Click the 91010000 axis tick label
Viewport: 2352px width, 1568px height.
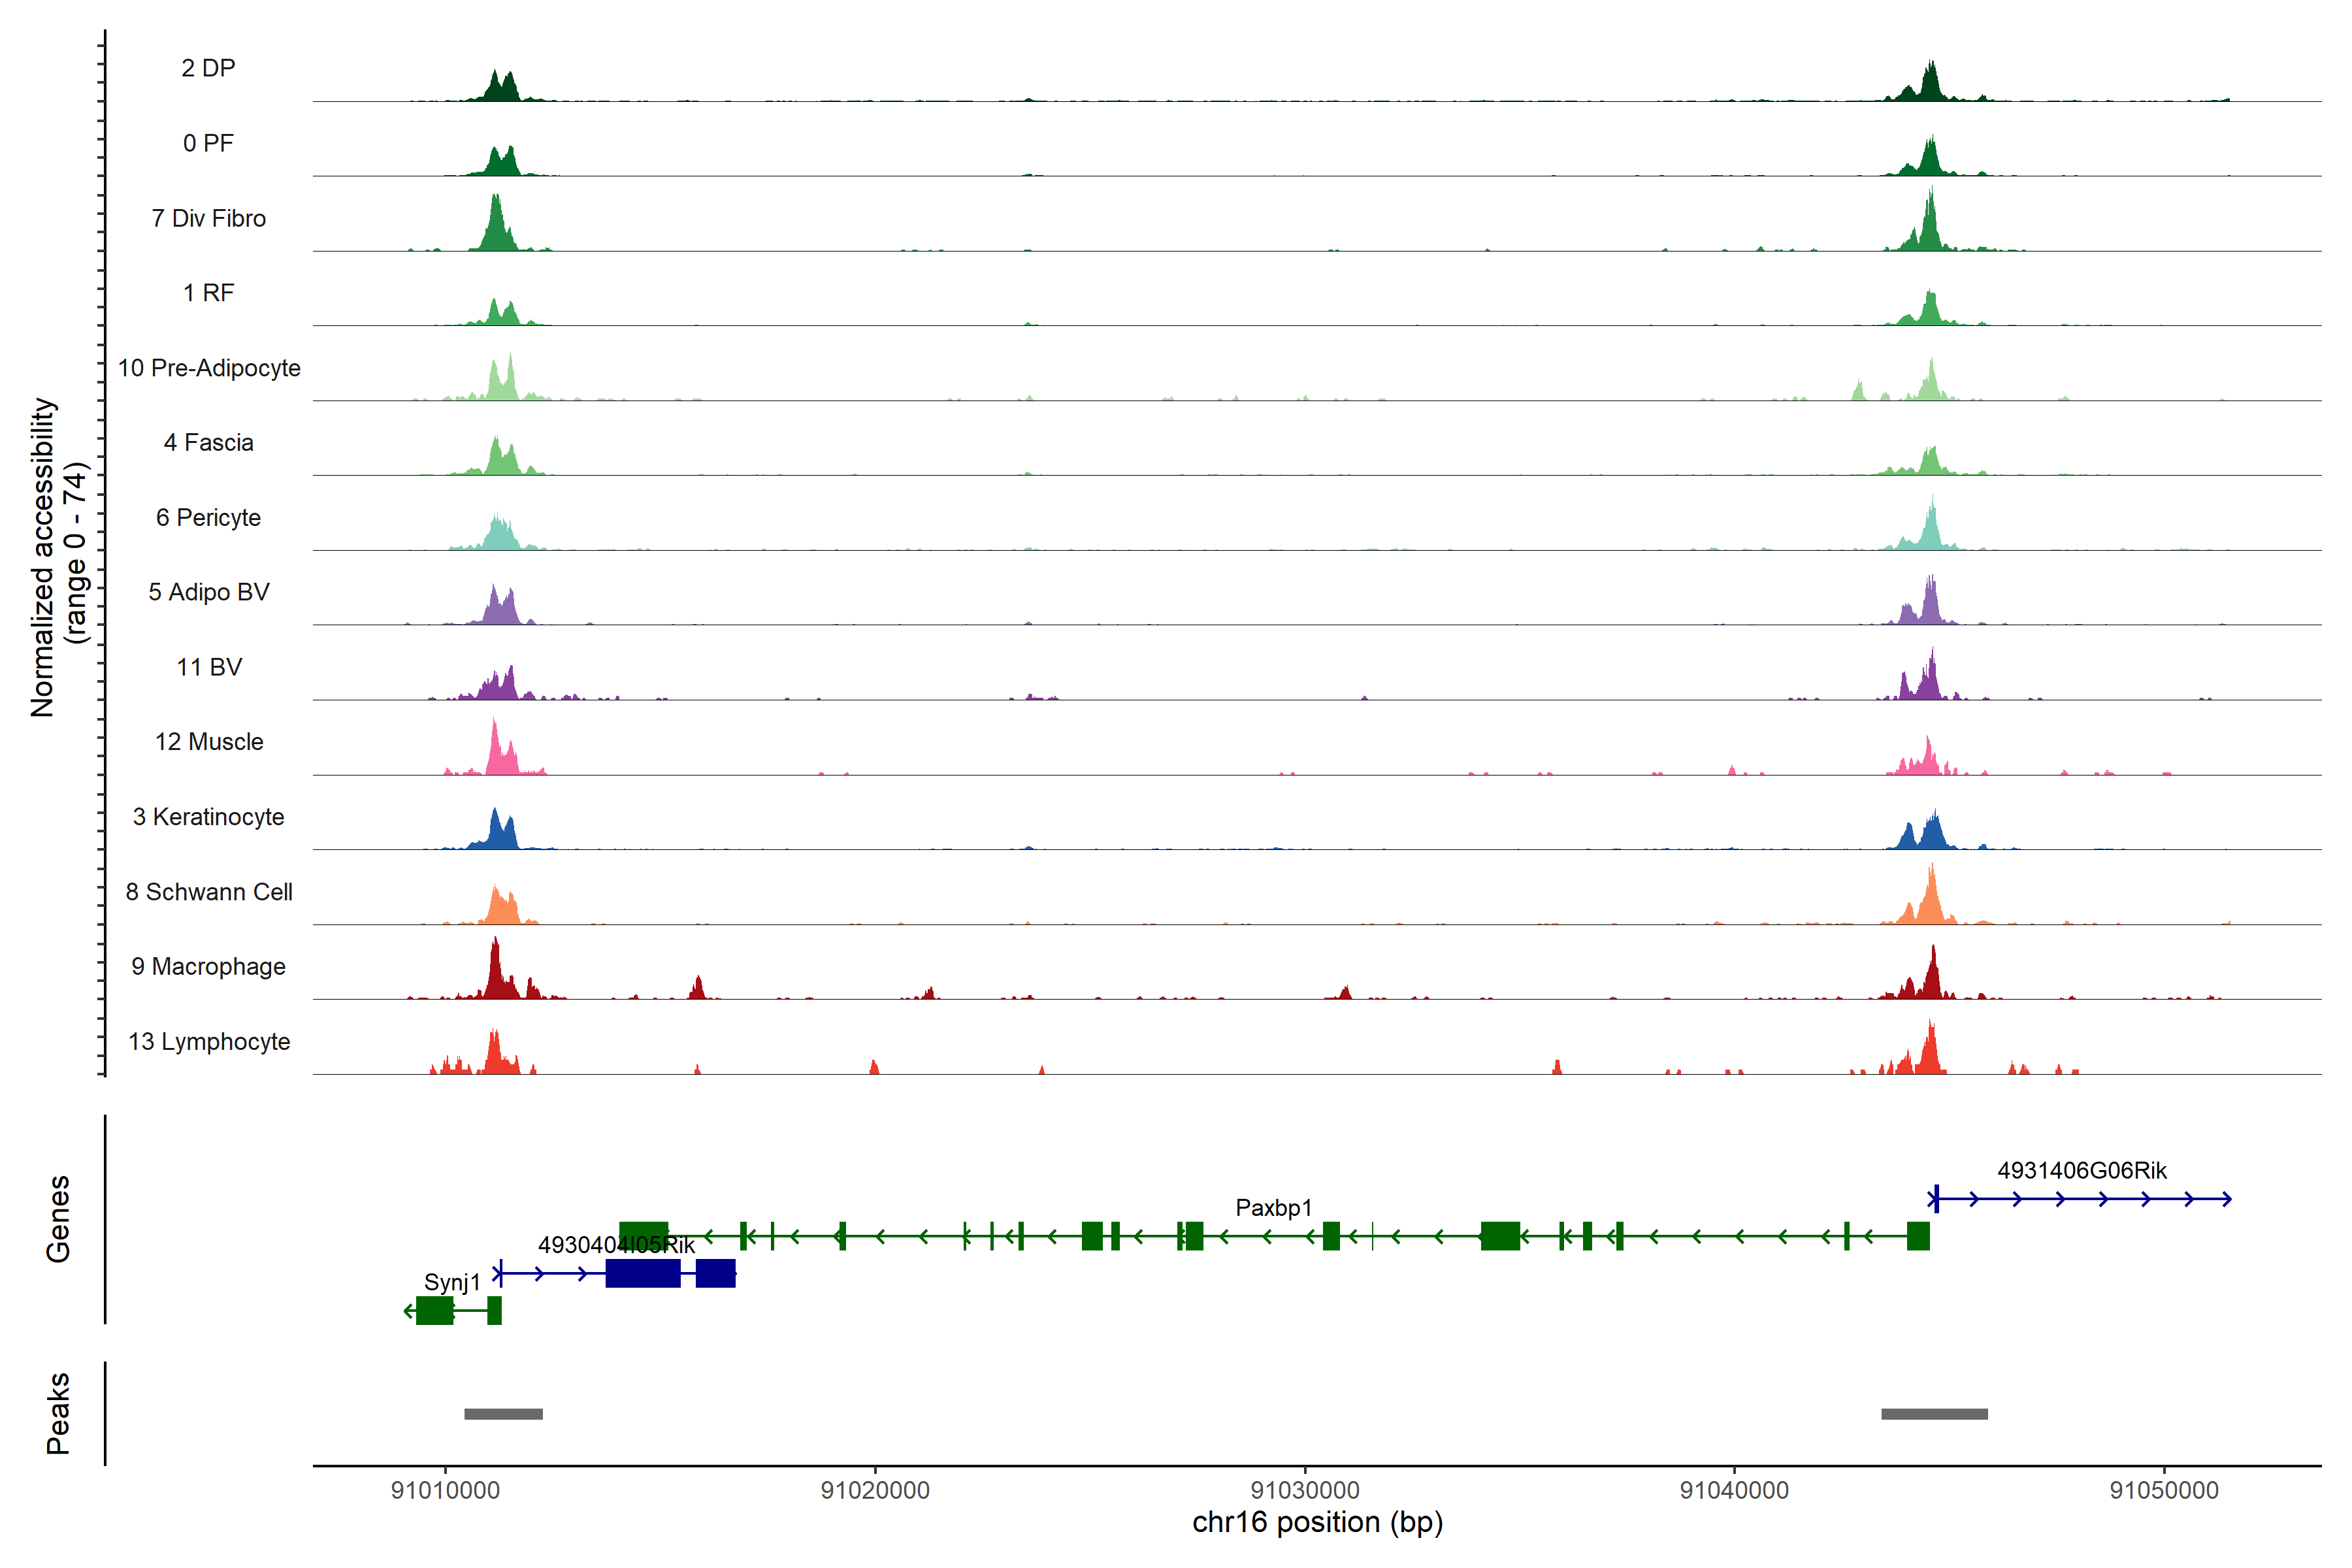pos(445,1490)
